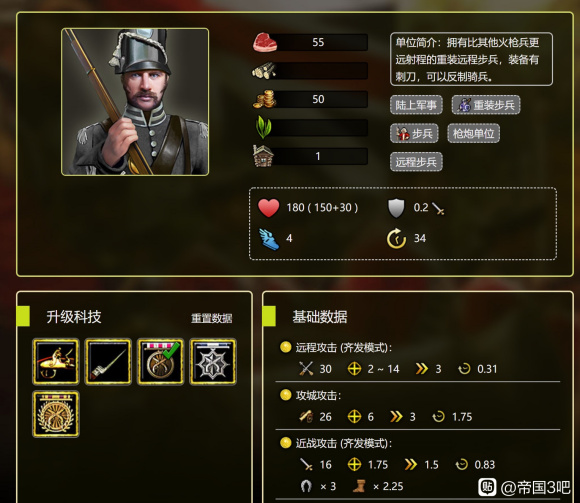Select the flintlock musket upgrade icon
Image resolution: width=580 pixels, height=503 pixels.
[56, 362]
